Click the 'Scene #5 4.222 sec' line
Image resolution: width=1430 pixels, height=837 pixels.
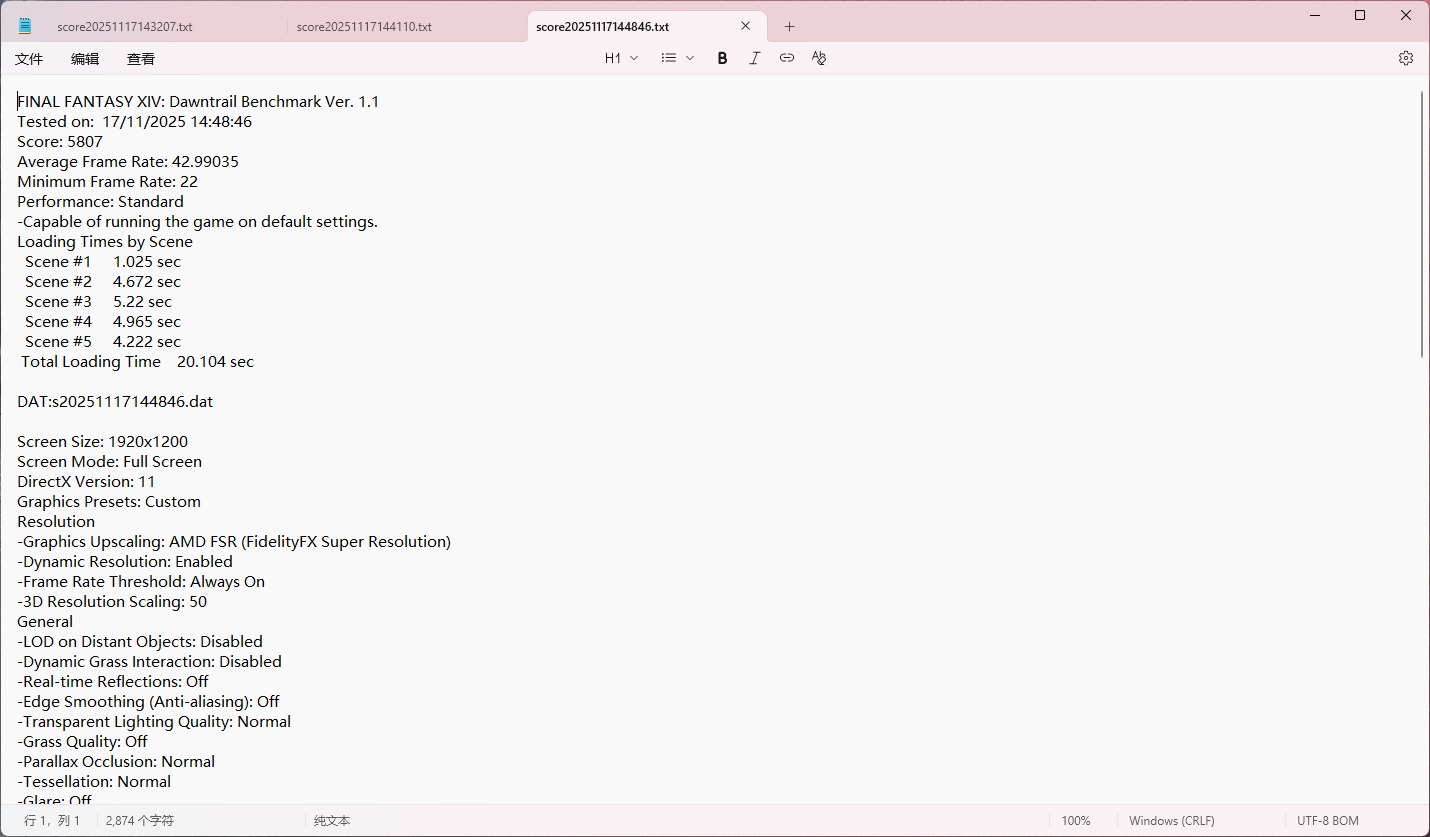tap(103, 341)
